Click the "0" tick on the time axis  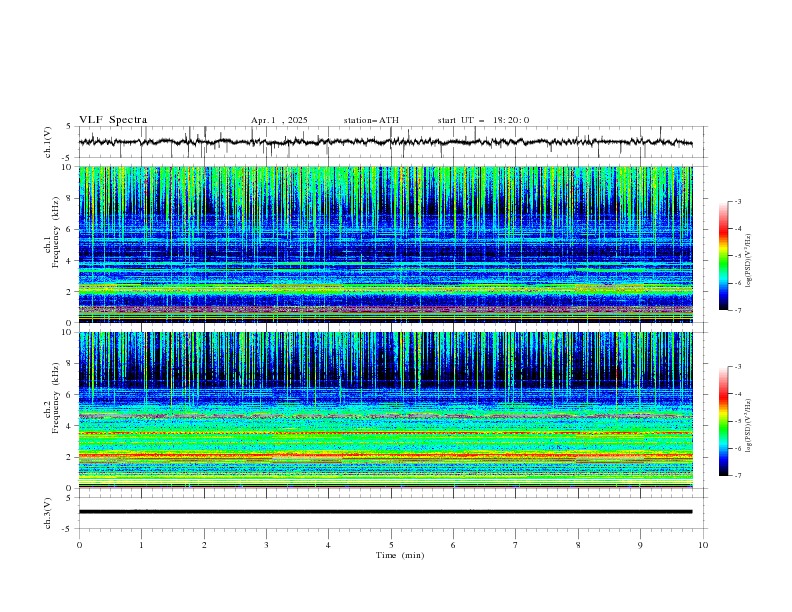[x=79, y=545]
